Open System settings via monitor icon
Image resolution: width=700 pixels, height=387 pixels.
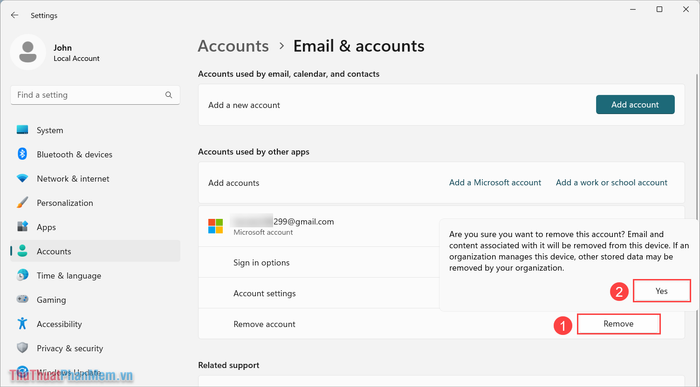coord(22,130)
